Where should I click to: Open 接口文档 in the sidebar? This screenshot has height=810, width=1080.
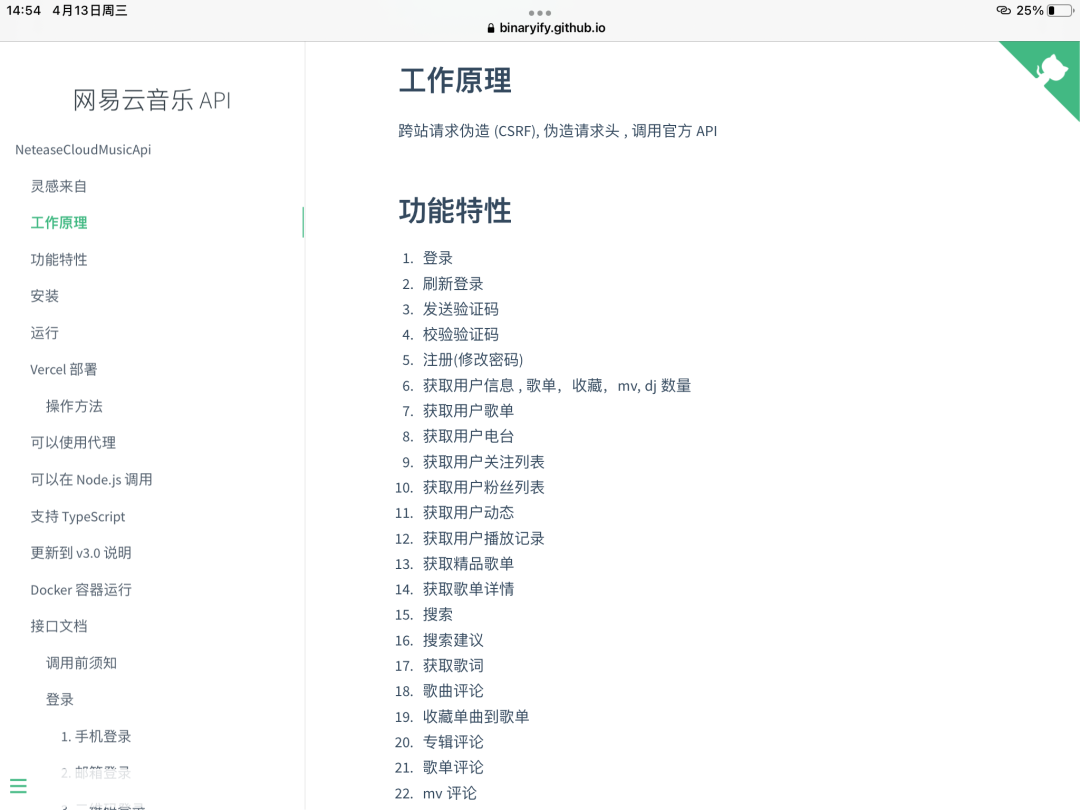(59, 626)
